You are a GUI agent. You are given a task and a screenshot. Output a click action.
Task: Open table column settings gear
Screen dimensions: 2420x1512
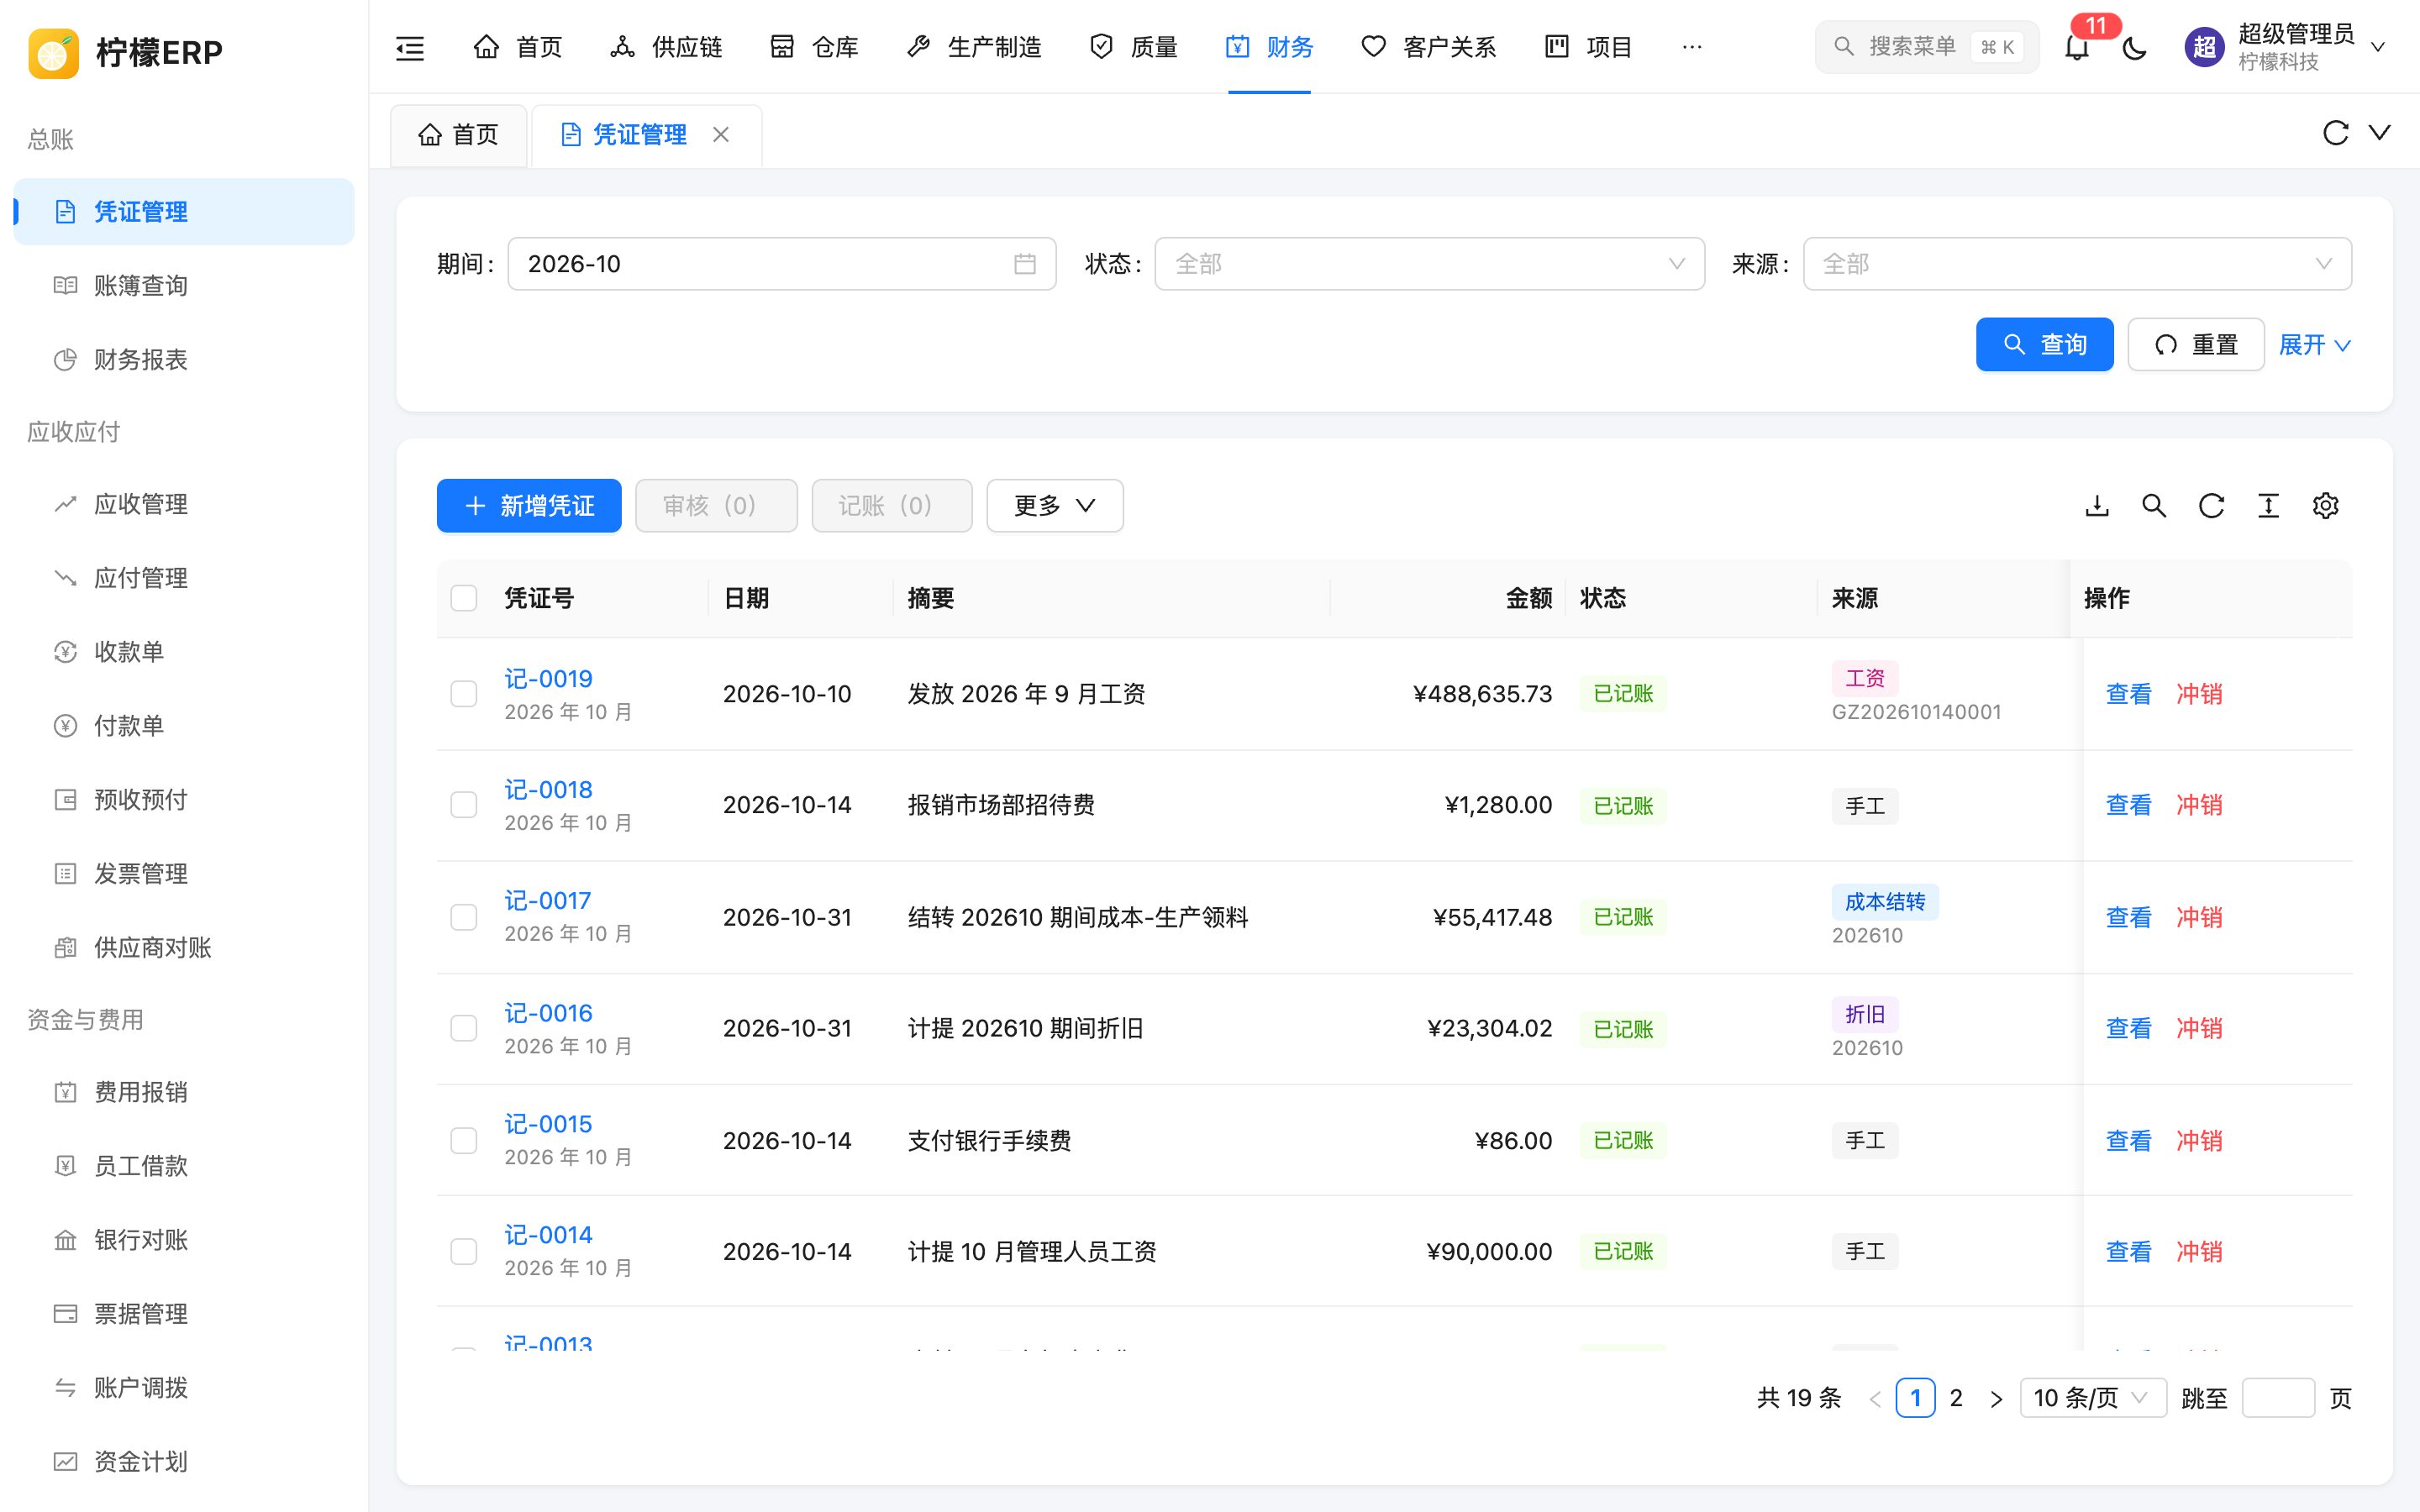tap(2325, 506)
